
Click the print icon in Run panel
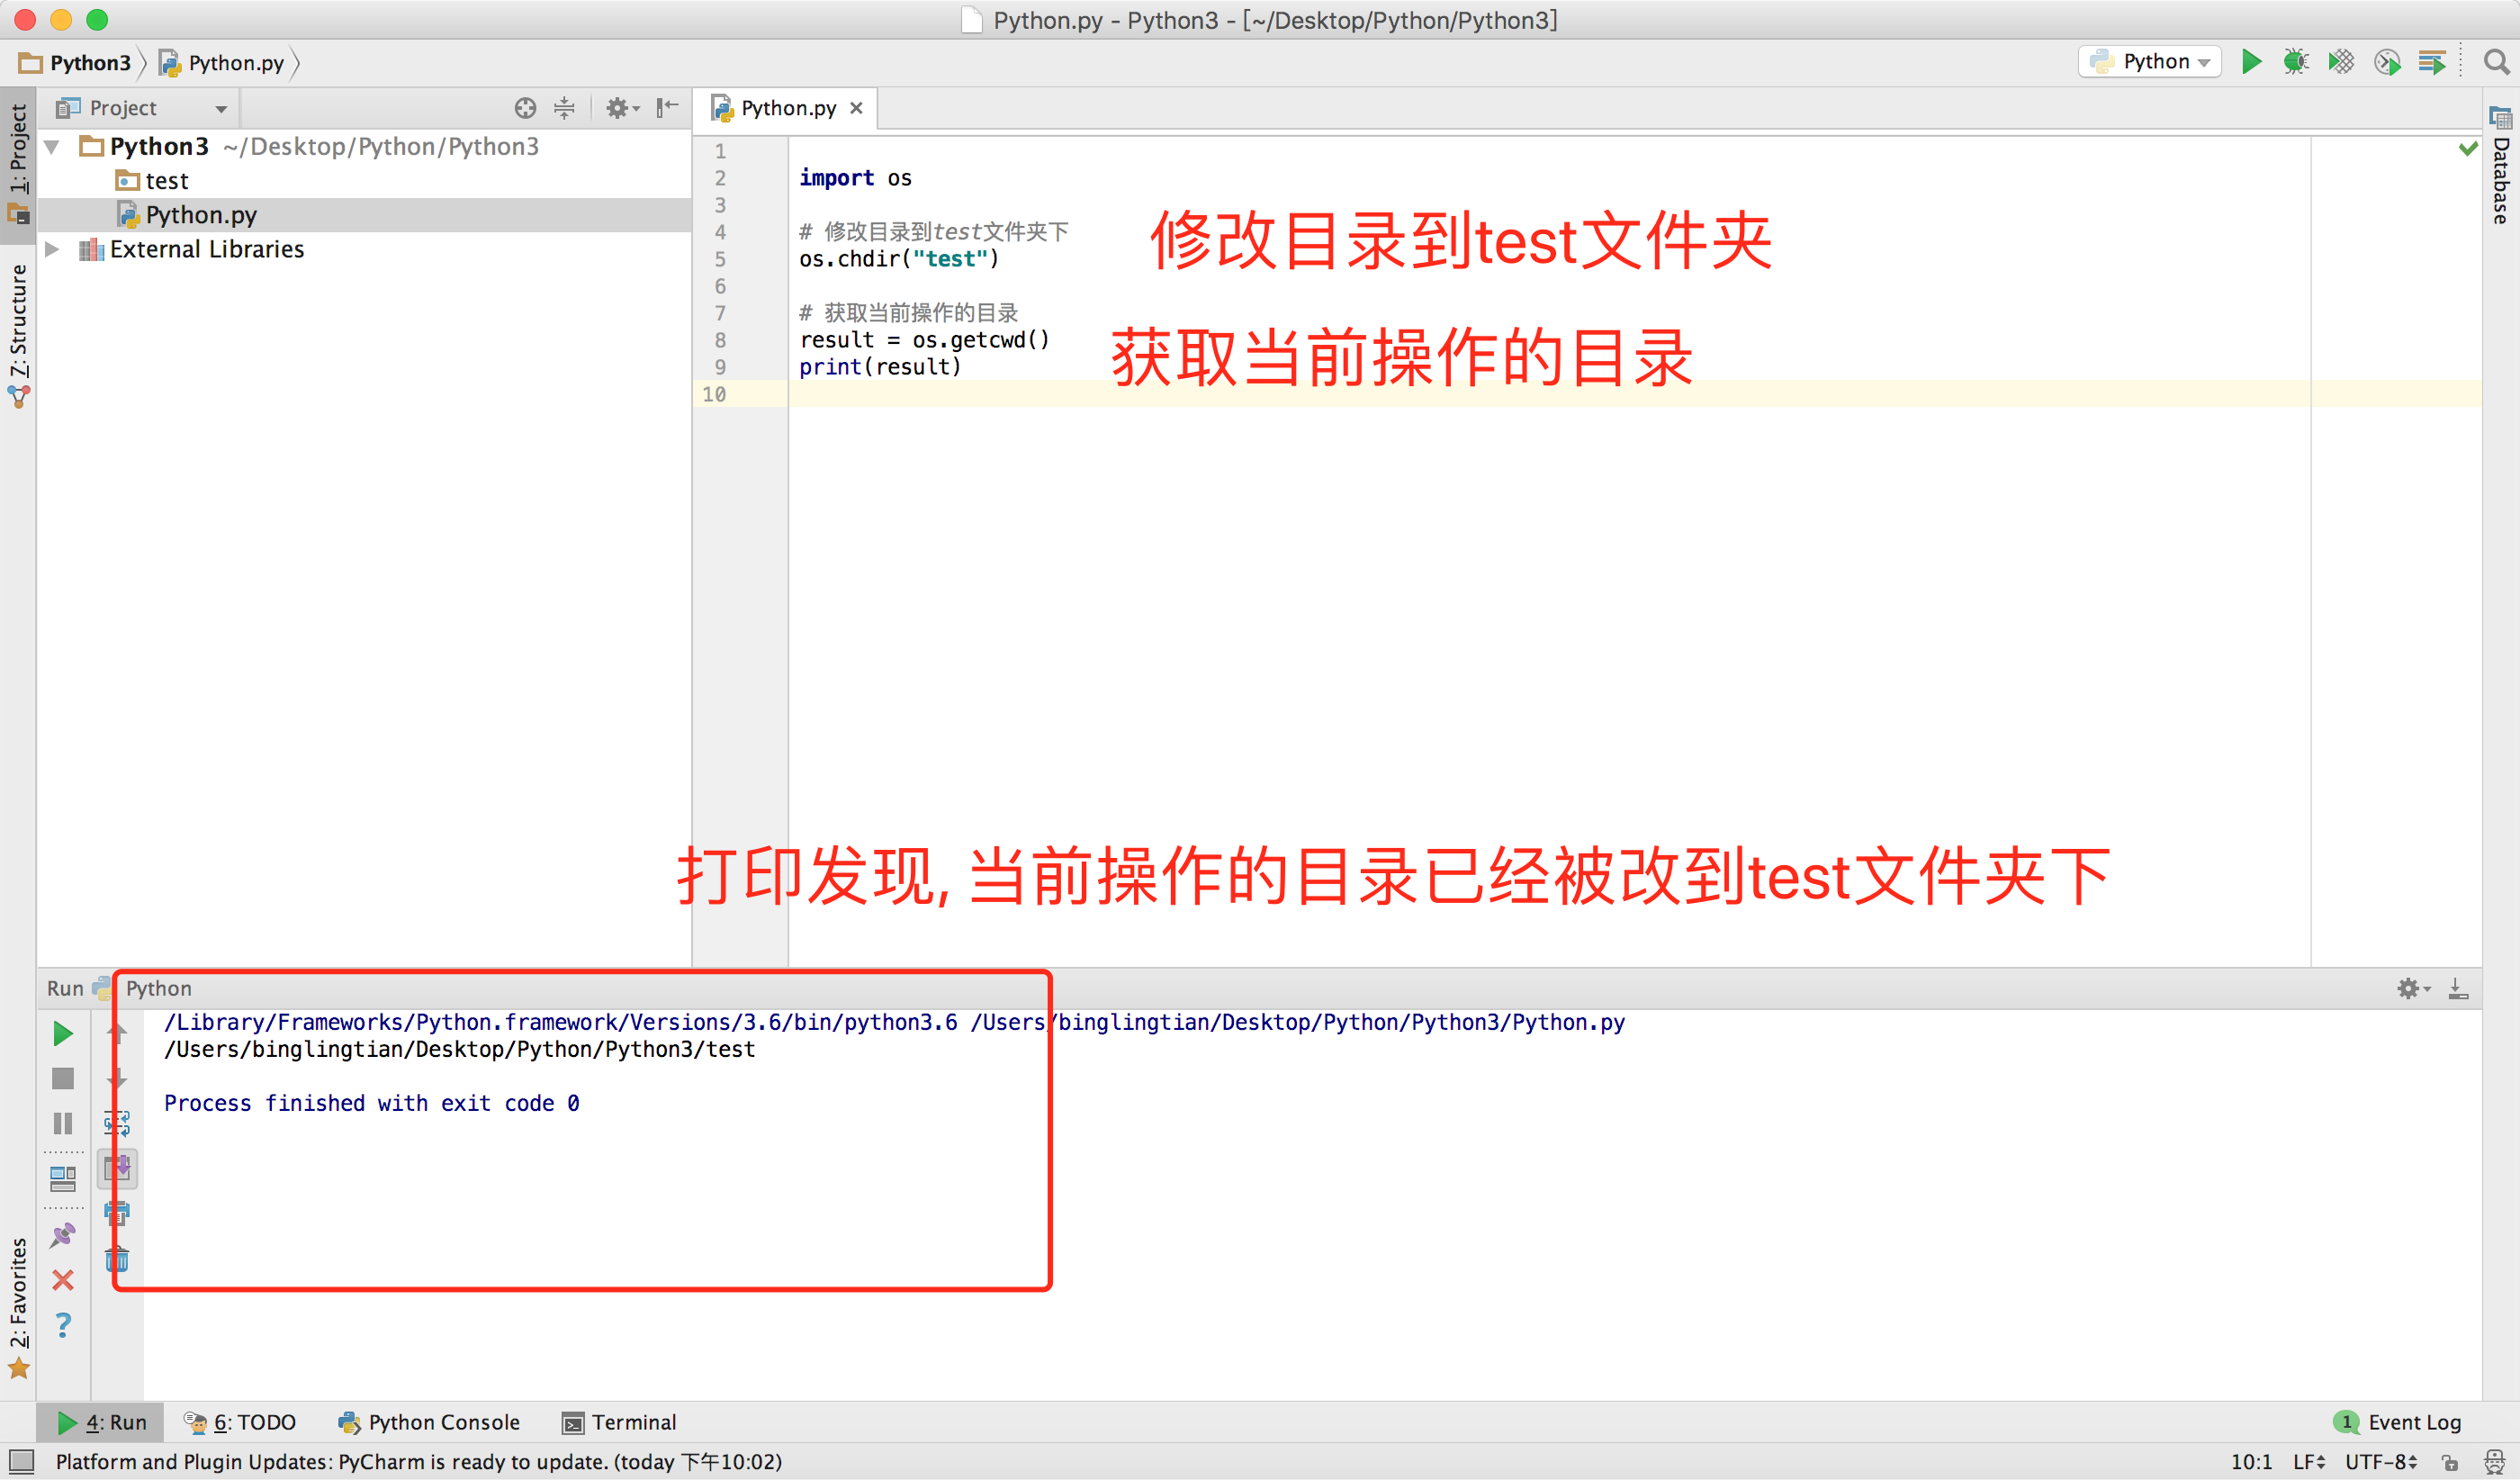117,1214
